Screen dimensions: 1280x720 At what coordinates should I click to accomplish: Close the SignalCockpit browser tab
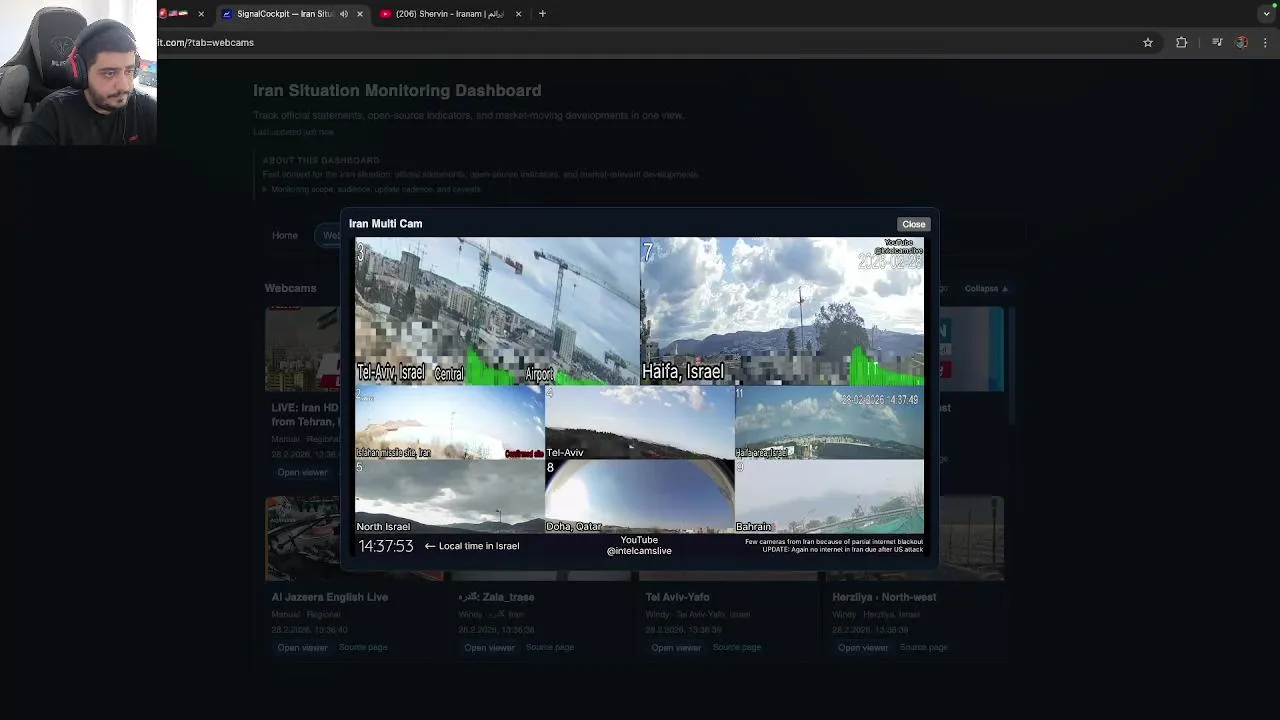(360, 14)
